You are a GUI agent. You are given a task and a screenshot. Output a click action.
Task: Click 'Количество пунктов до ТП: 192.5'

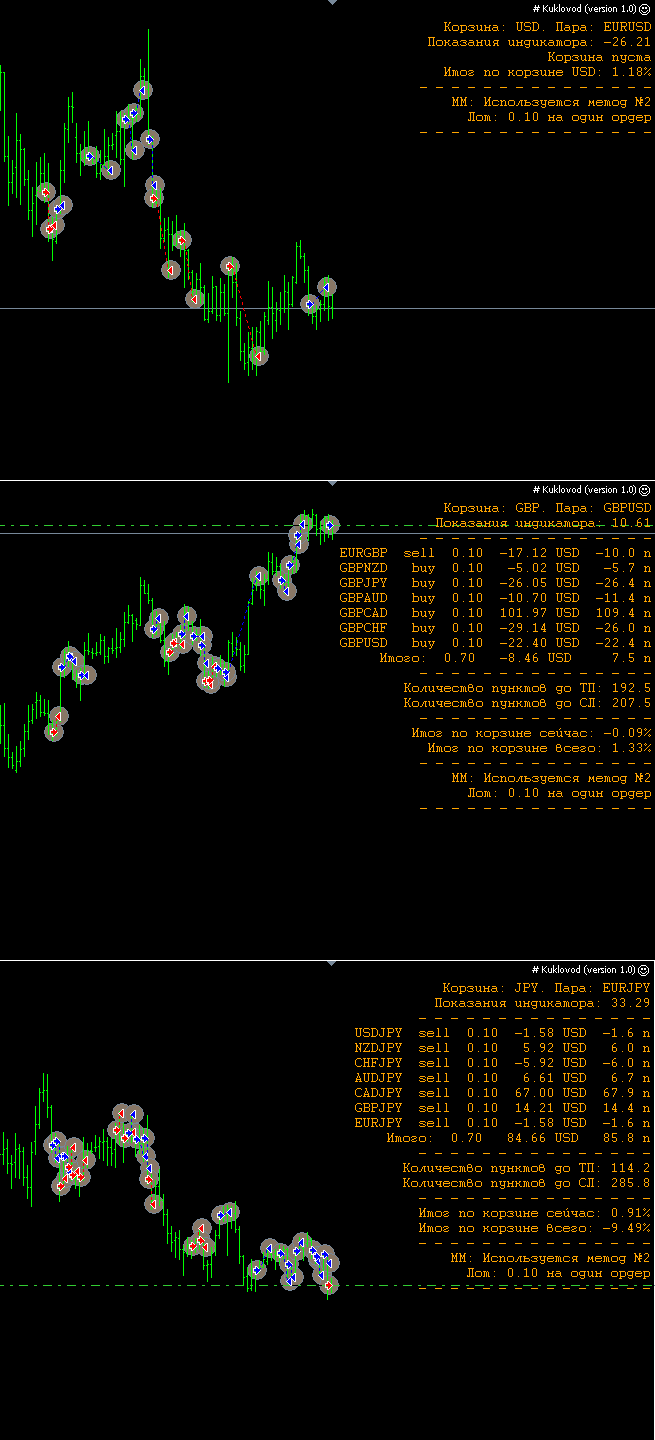(x=527, y=688)
